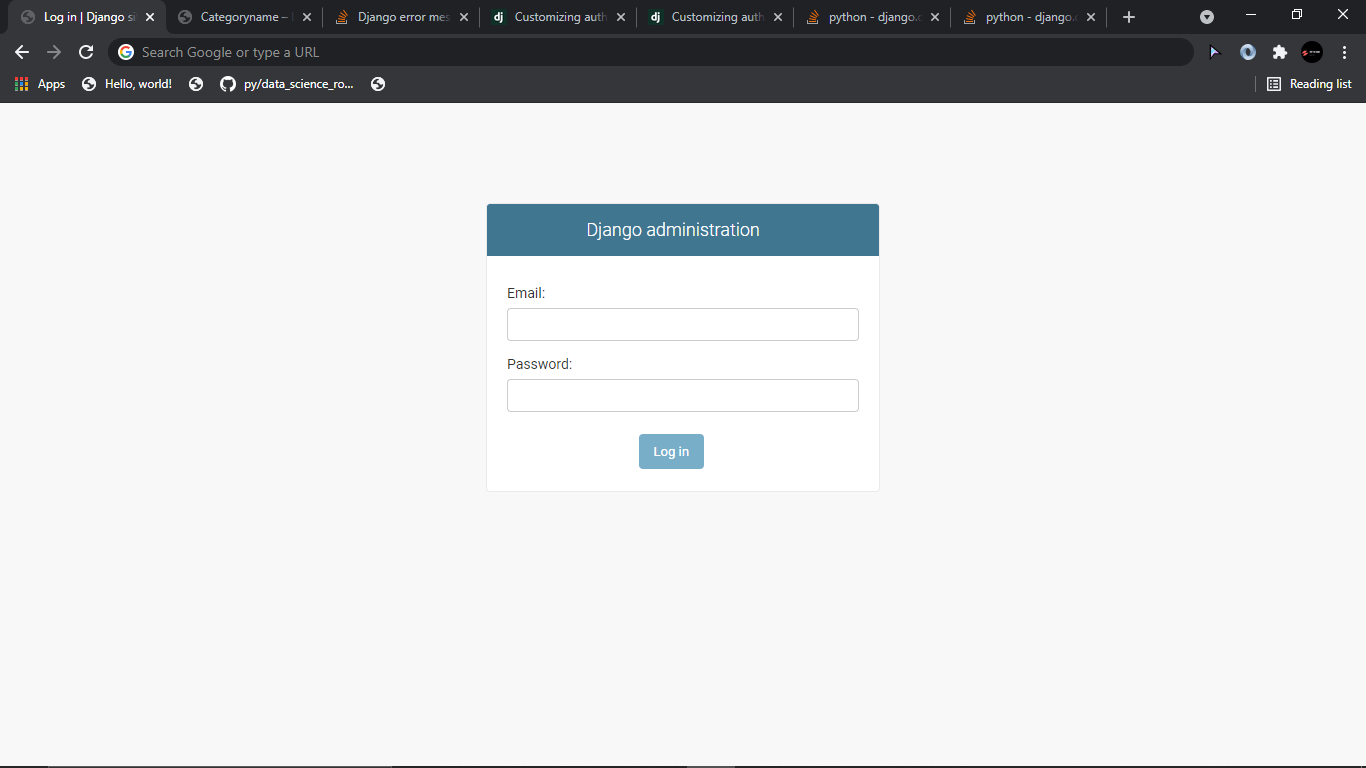The height and width of the screenshot is (768, 1366).
Task: Click the Password input field
Action: click(x=682, y=395)
